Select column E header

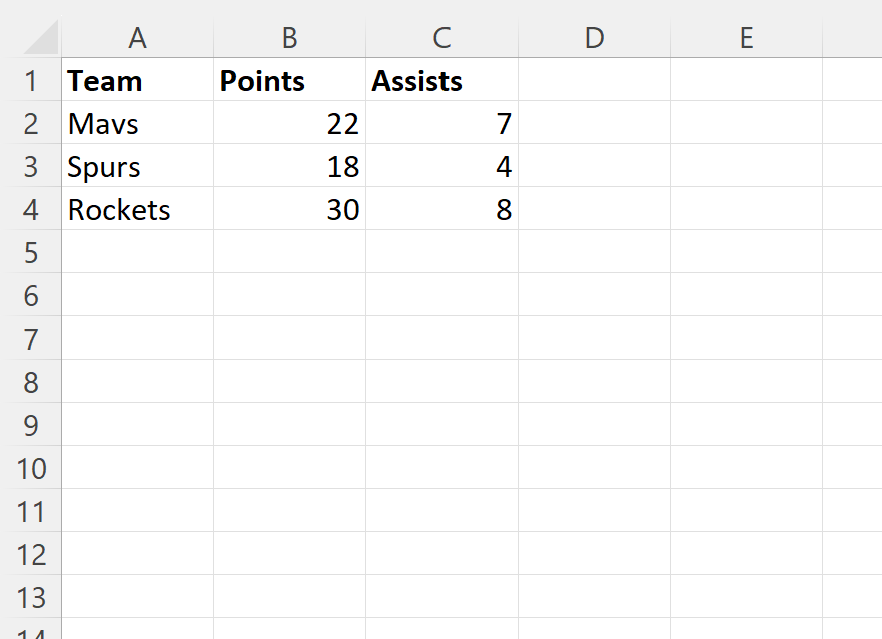pos(746,37)
